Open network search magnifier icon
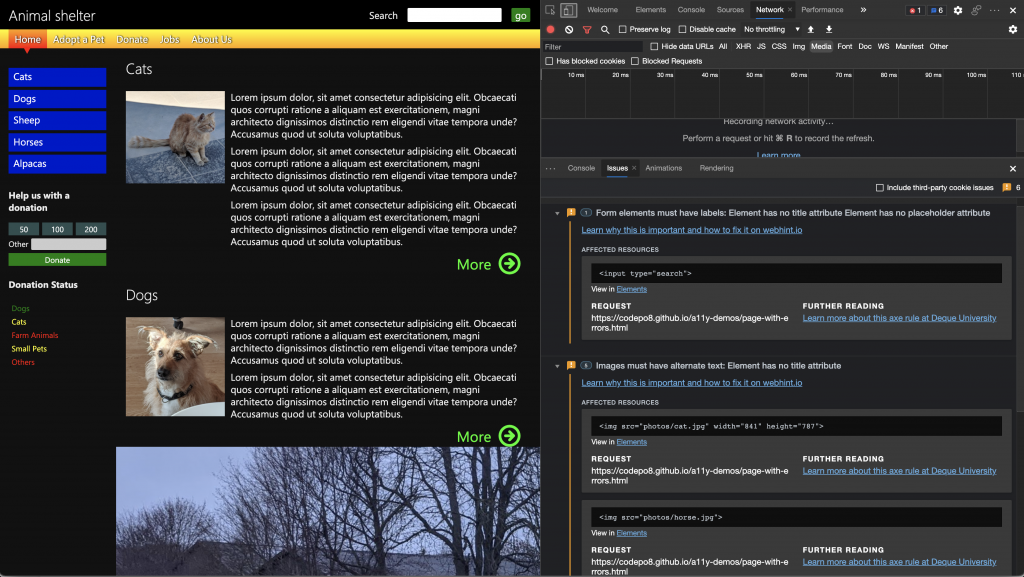The height and width of the screenshot is (577, 1024). tap(605, 29)
